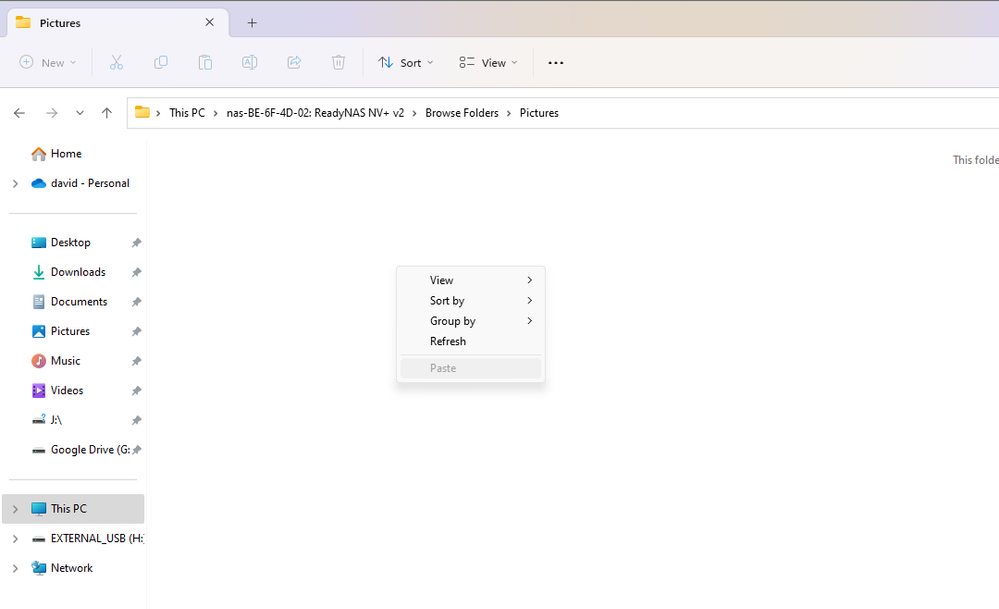Click Browse Folders in the address path
The image size is (999, 609).
pyautogui.click(x=461, y=113)
